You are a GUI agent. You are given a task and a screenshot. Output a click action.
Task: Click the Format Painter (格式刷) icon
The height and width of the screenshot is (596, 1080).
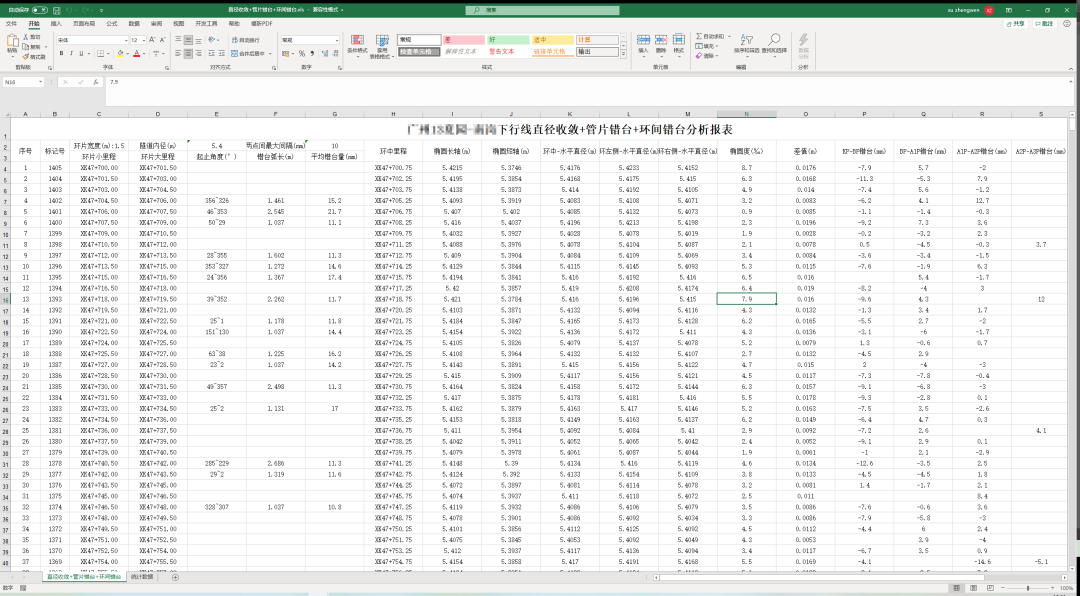click(x=25, y=56)
